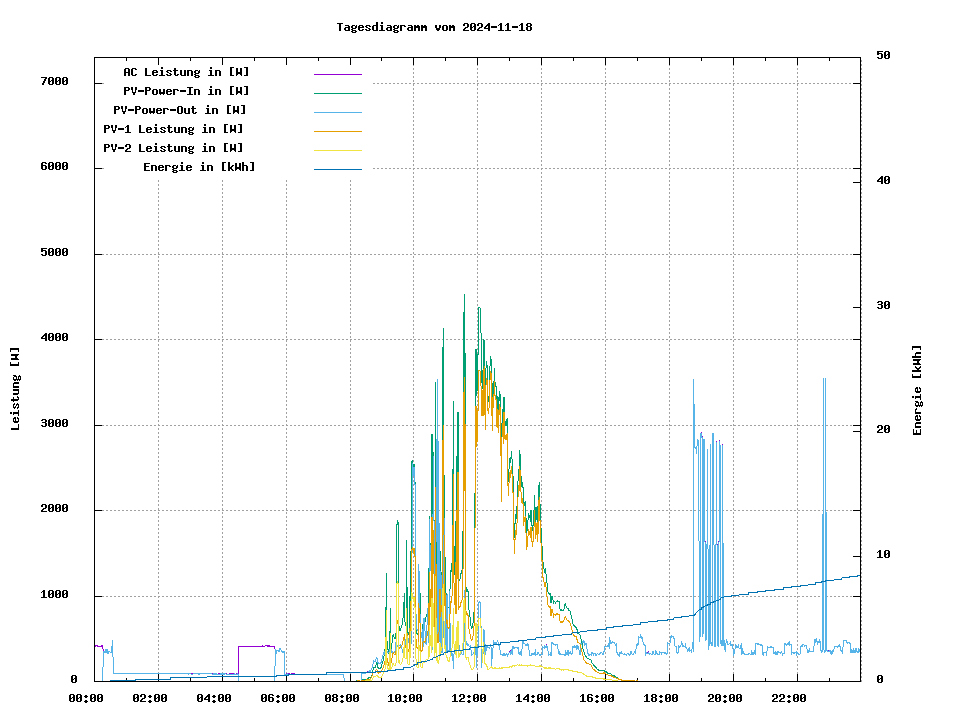960x720 pixels.
Task: Click the 'PV-Power-In in [W]' legend entry
Action: click(186, 91)
